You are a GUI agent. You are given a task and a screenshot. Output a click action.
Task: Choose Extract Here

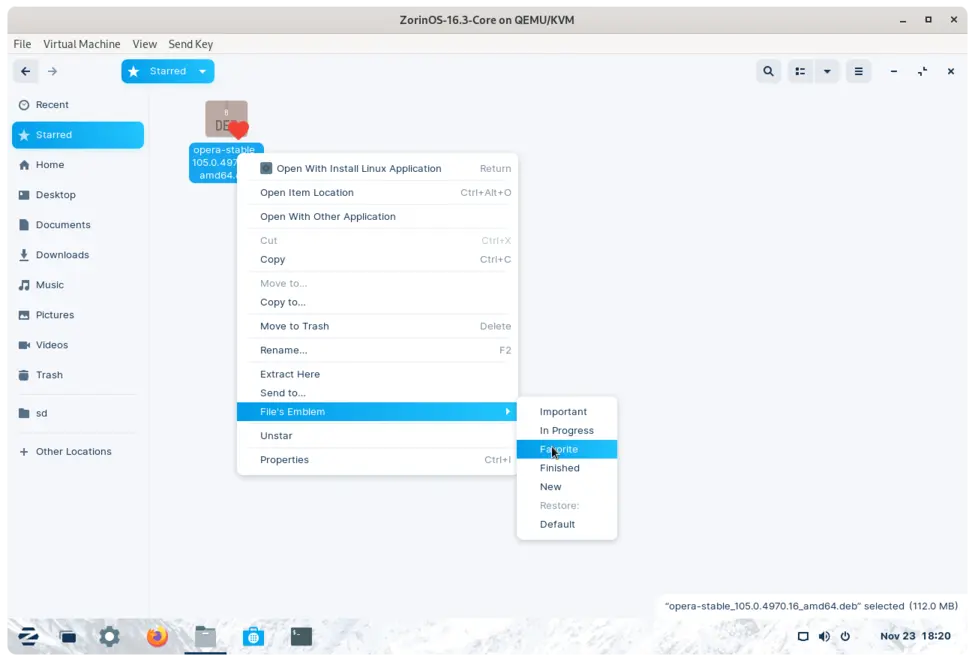[377, 374]
